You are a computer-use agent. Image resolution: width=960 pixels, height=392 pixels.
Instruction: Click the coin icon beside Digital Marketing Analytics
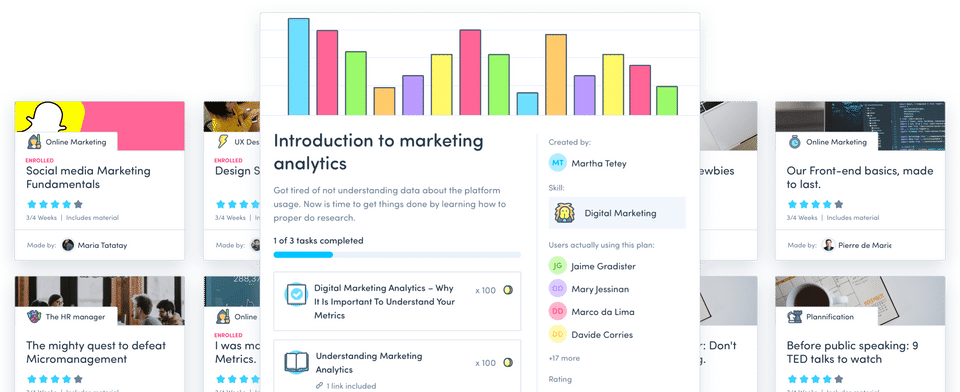(x=508, y=290)
